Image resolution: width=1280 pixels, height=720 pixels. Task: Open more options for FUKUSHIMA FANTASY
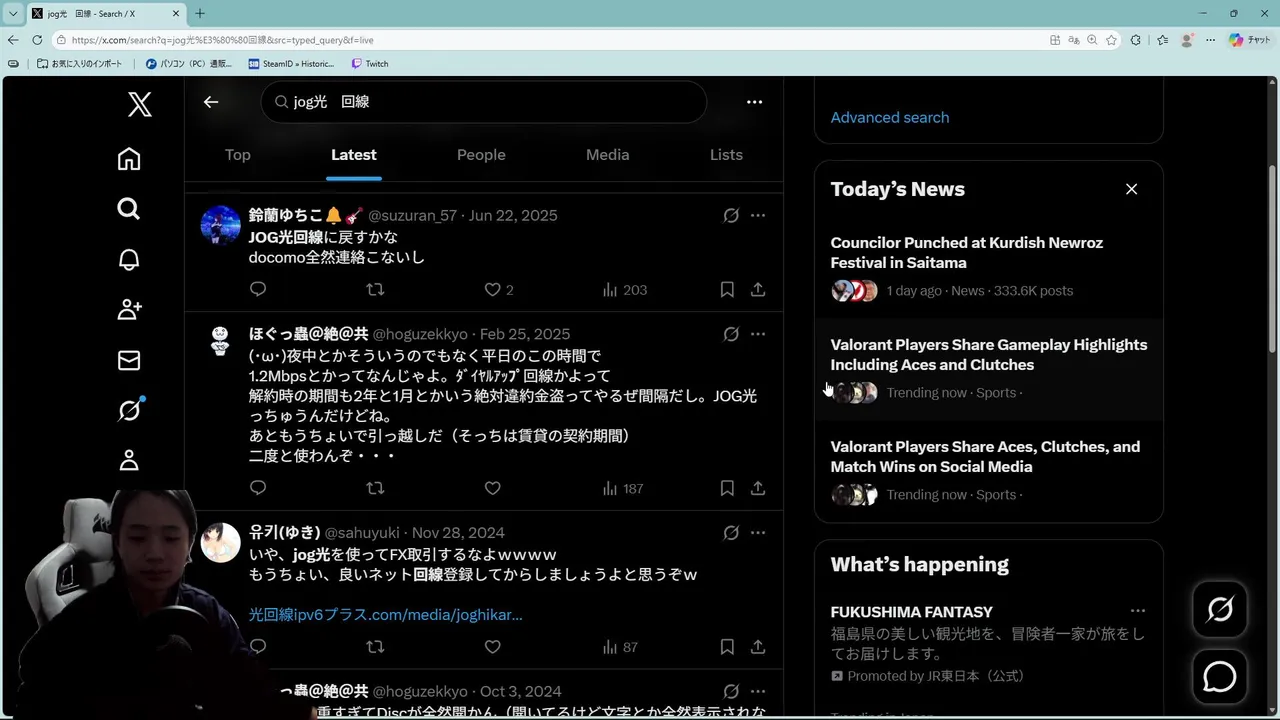(x=1137, y=611)
